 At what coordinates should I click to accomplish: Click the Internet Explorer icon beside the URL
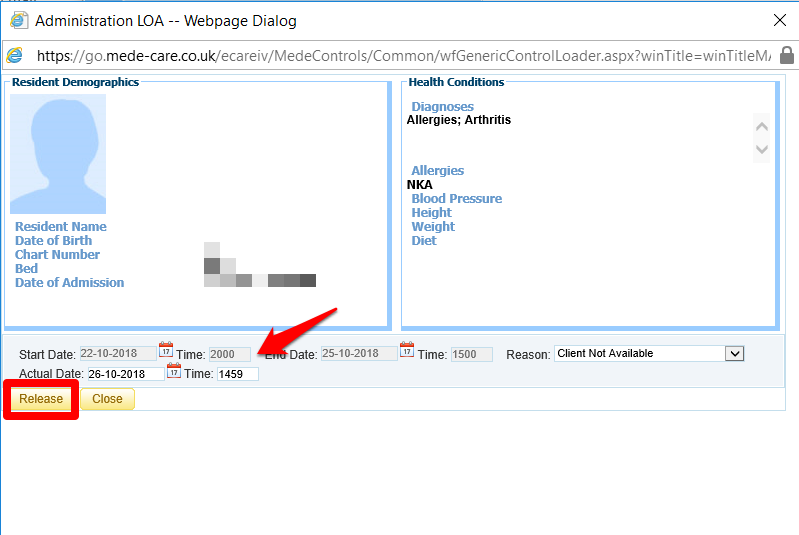tap(15, 56)
